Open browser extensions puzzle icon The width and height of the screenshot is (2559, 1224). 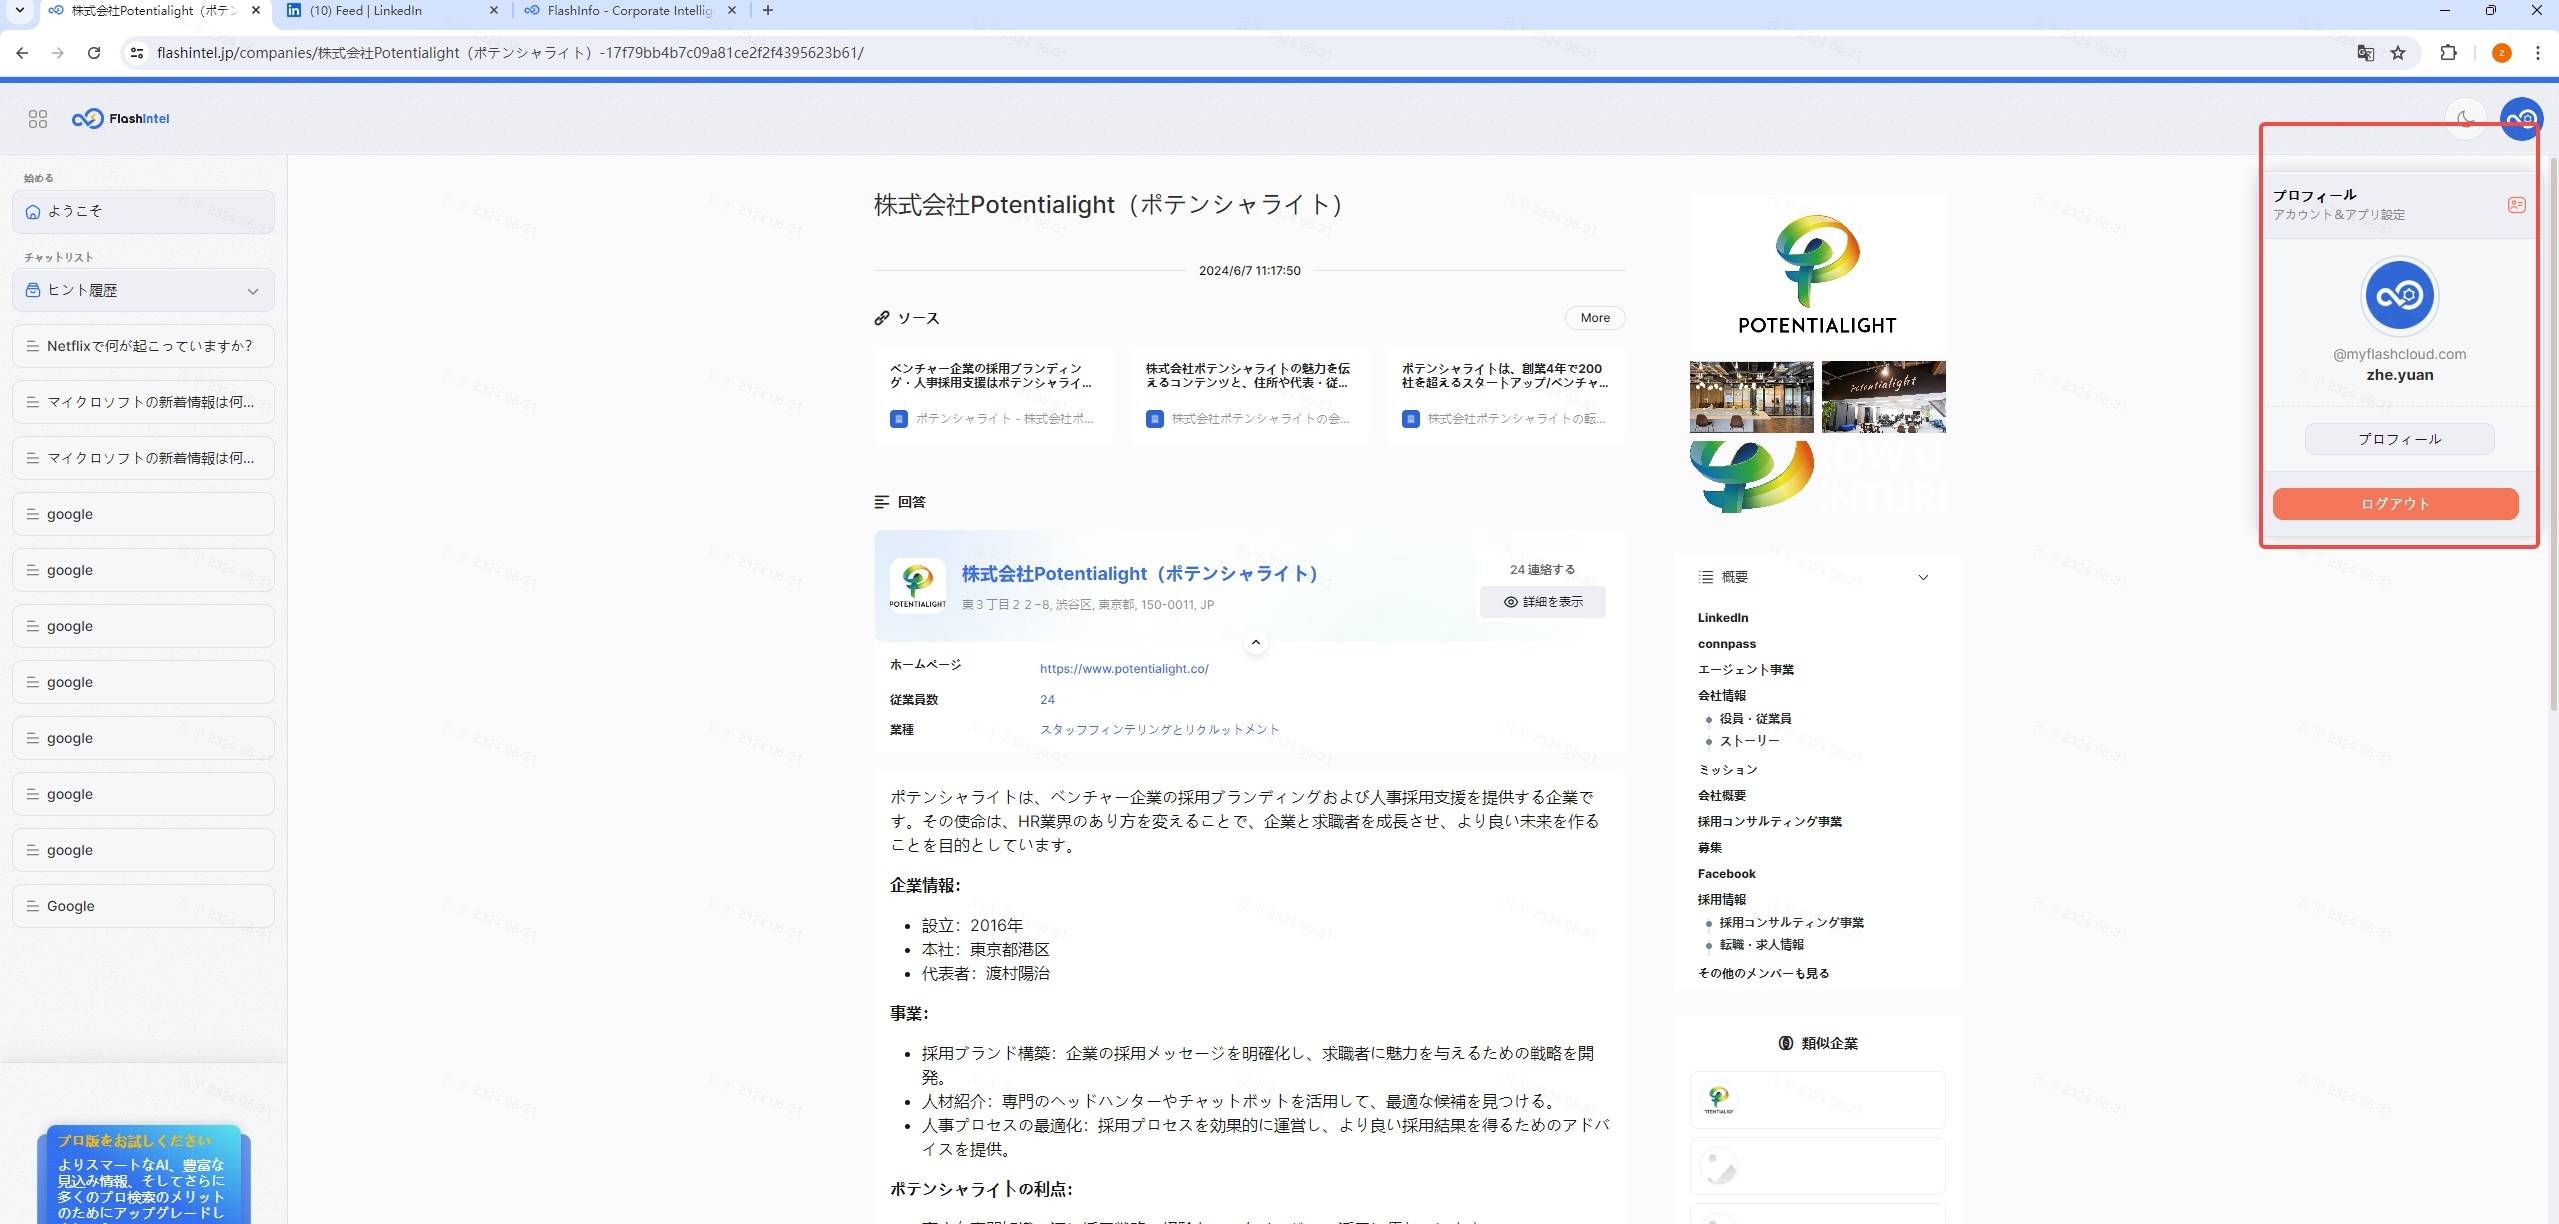point(2448,53)
